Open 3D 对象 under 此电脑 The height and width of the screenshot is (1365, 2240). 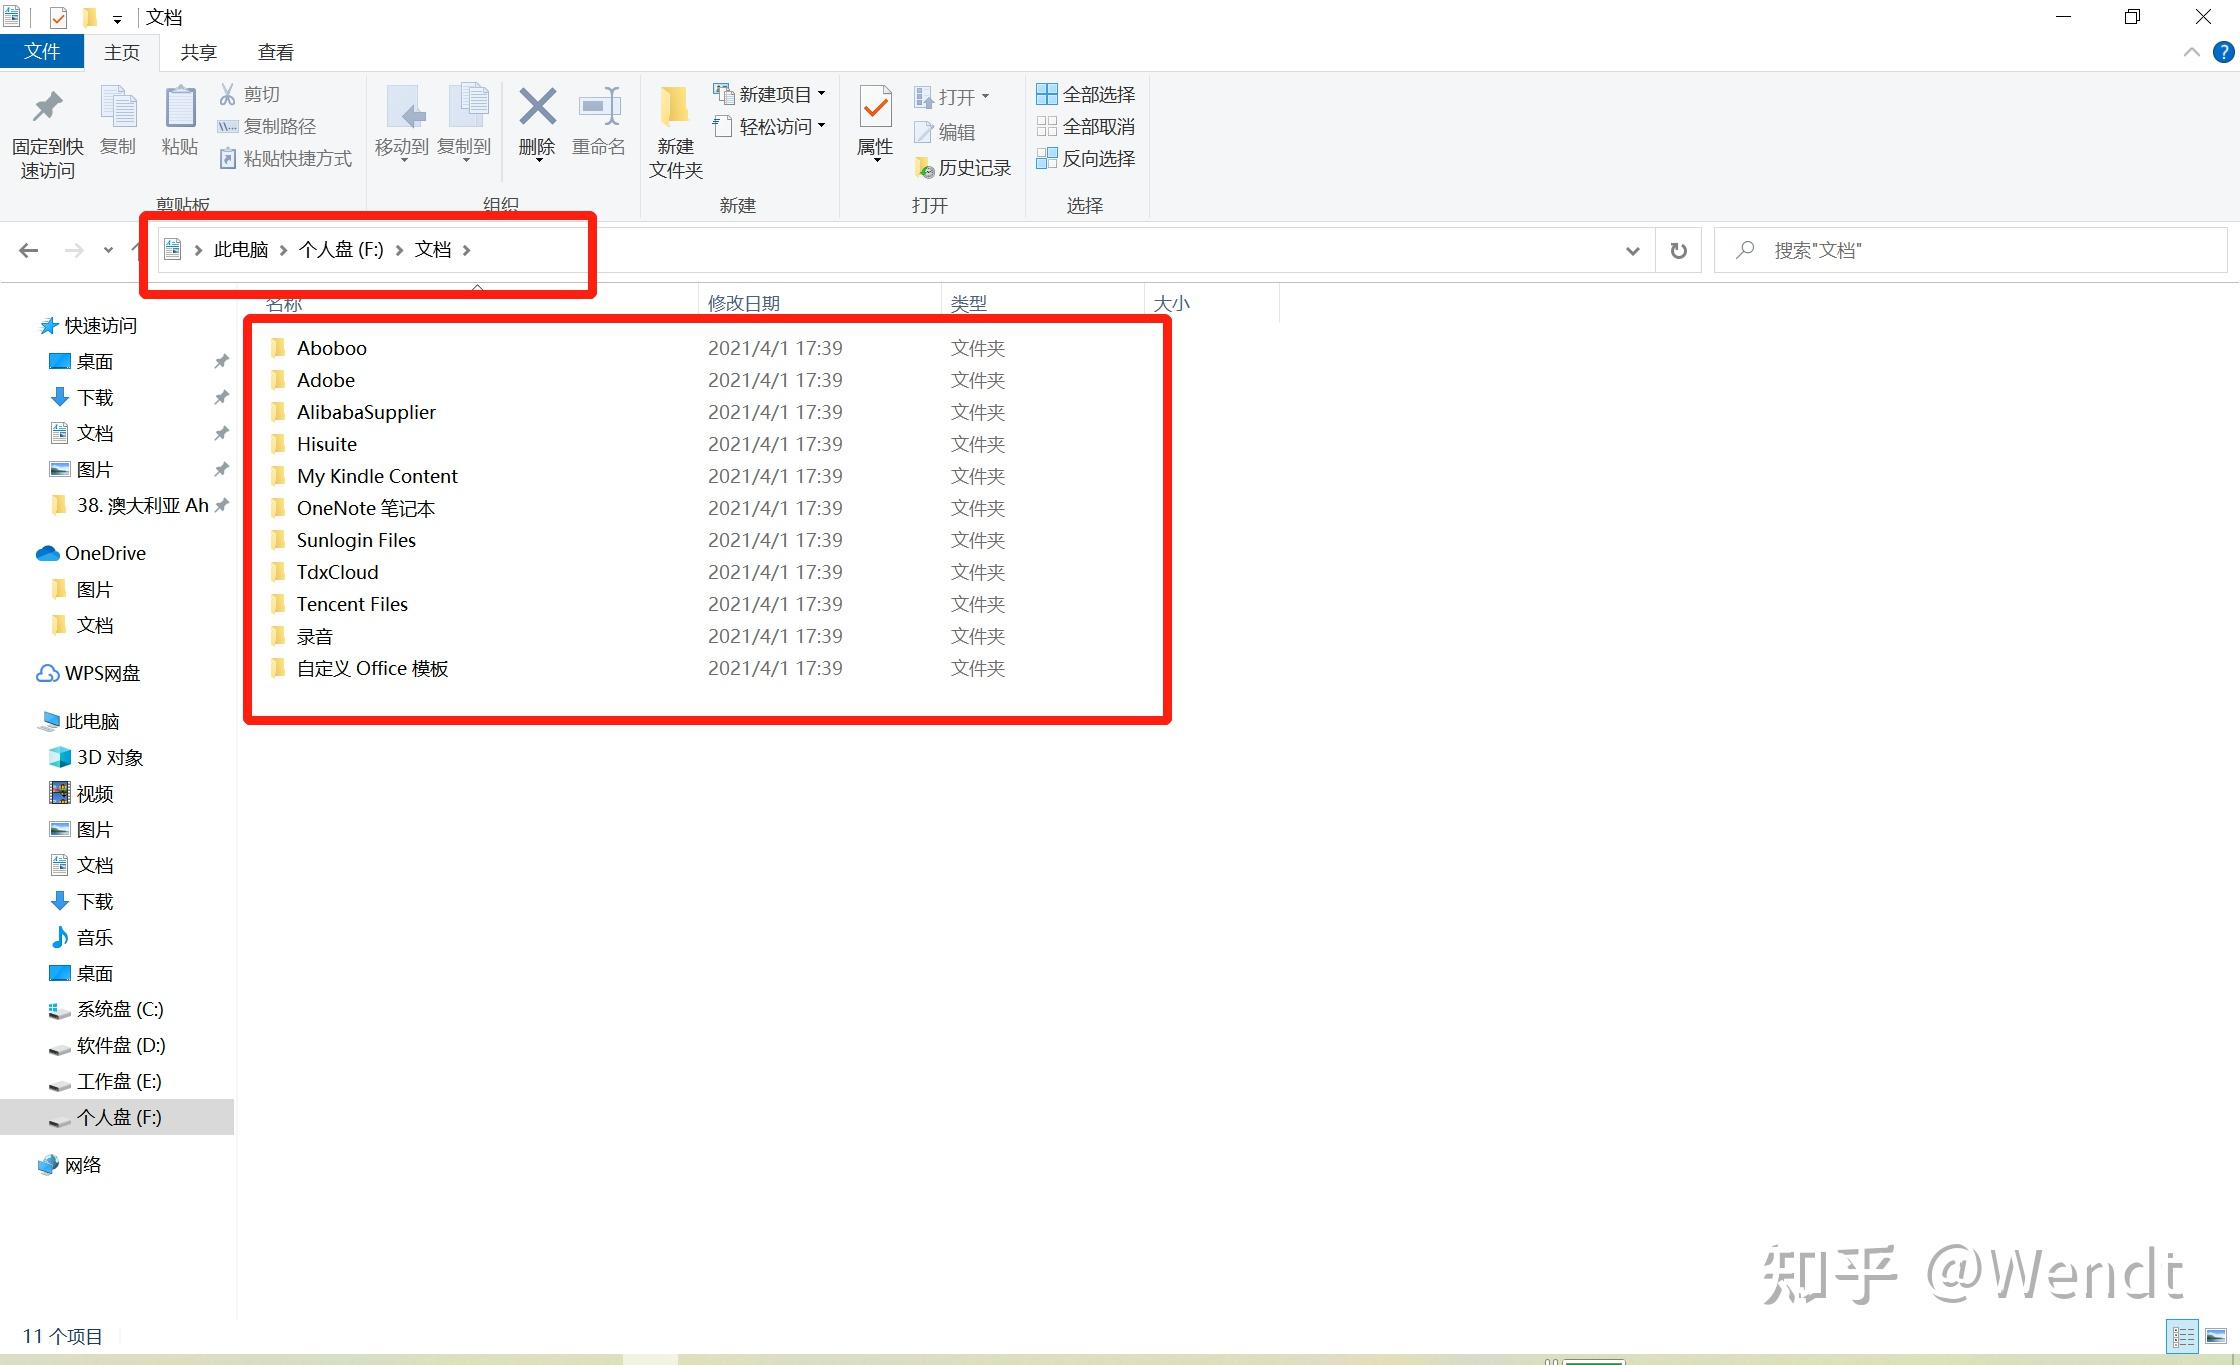[110, 757]
